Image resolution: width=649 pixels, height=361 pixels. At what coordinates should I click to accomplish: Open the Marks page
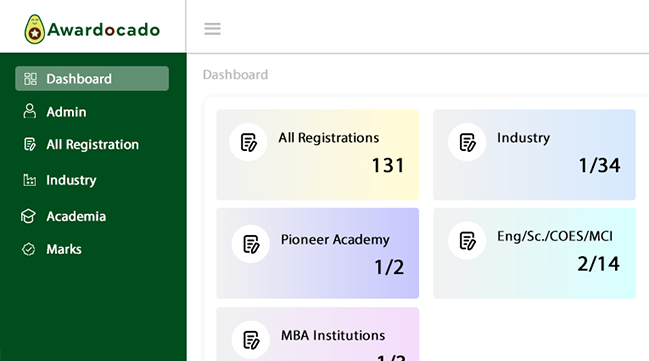(64, 249)
